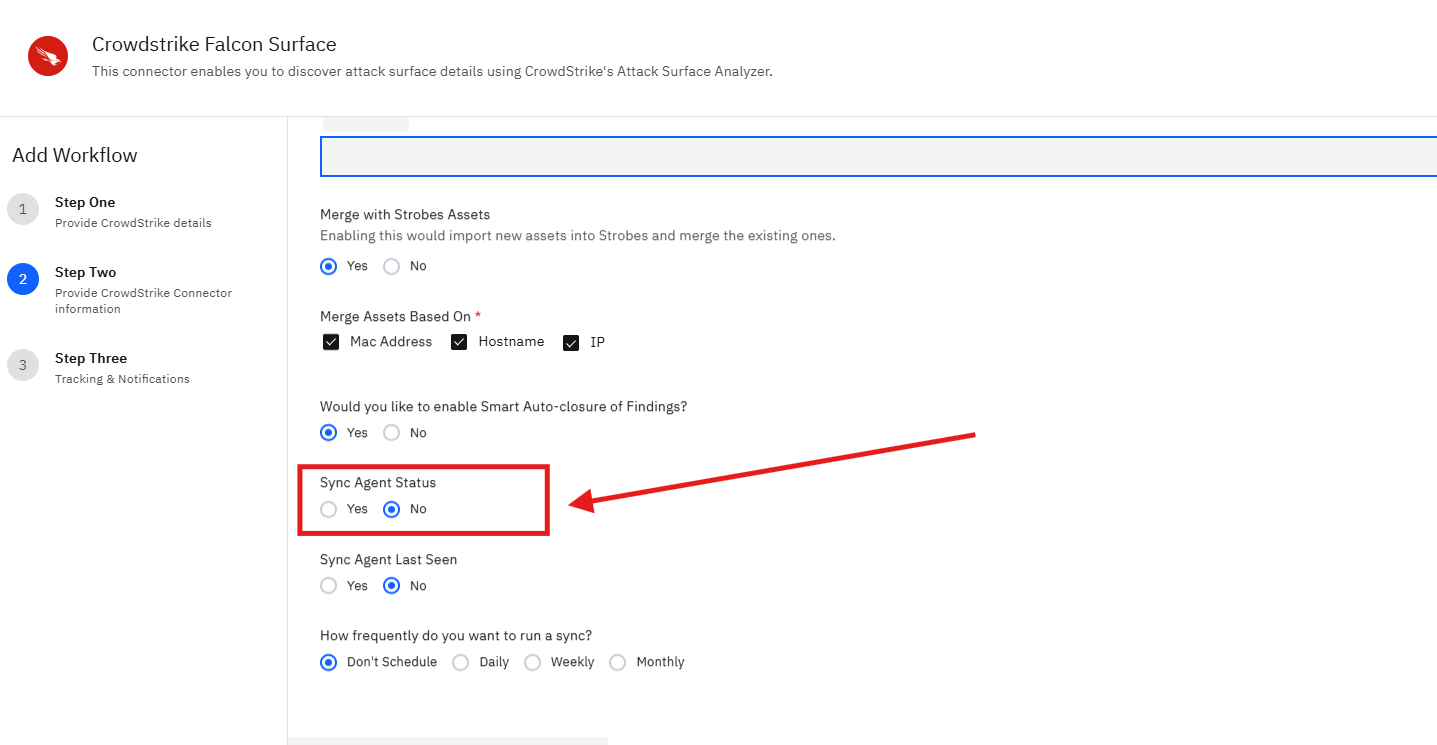Click the 'How frequently do you want to run a sync?' label
The width and height of the screenshot is (1437, 745).
point(456,635)
